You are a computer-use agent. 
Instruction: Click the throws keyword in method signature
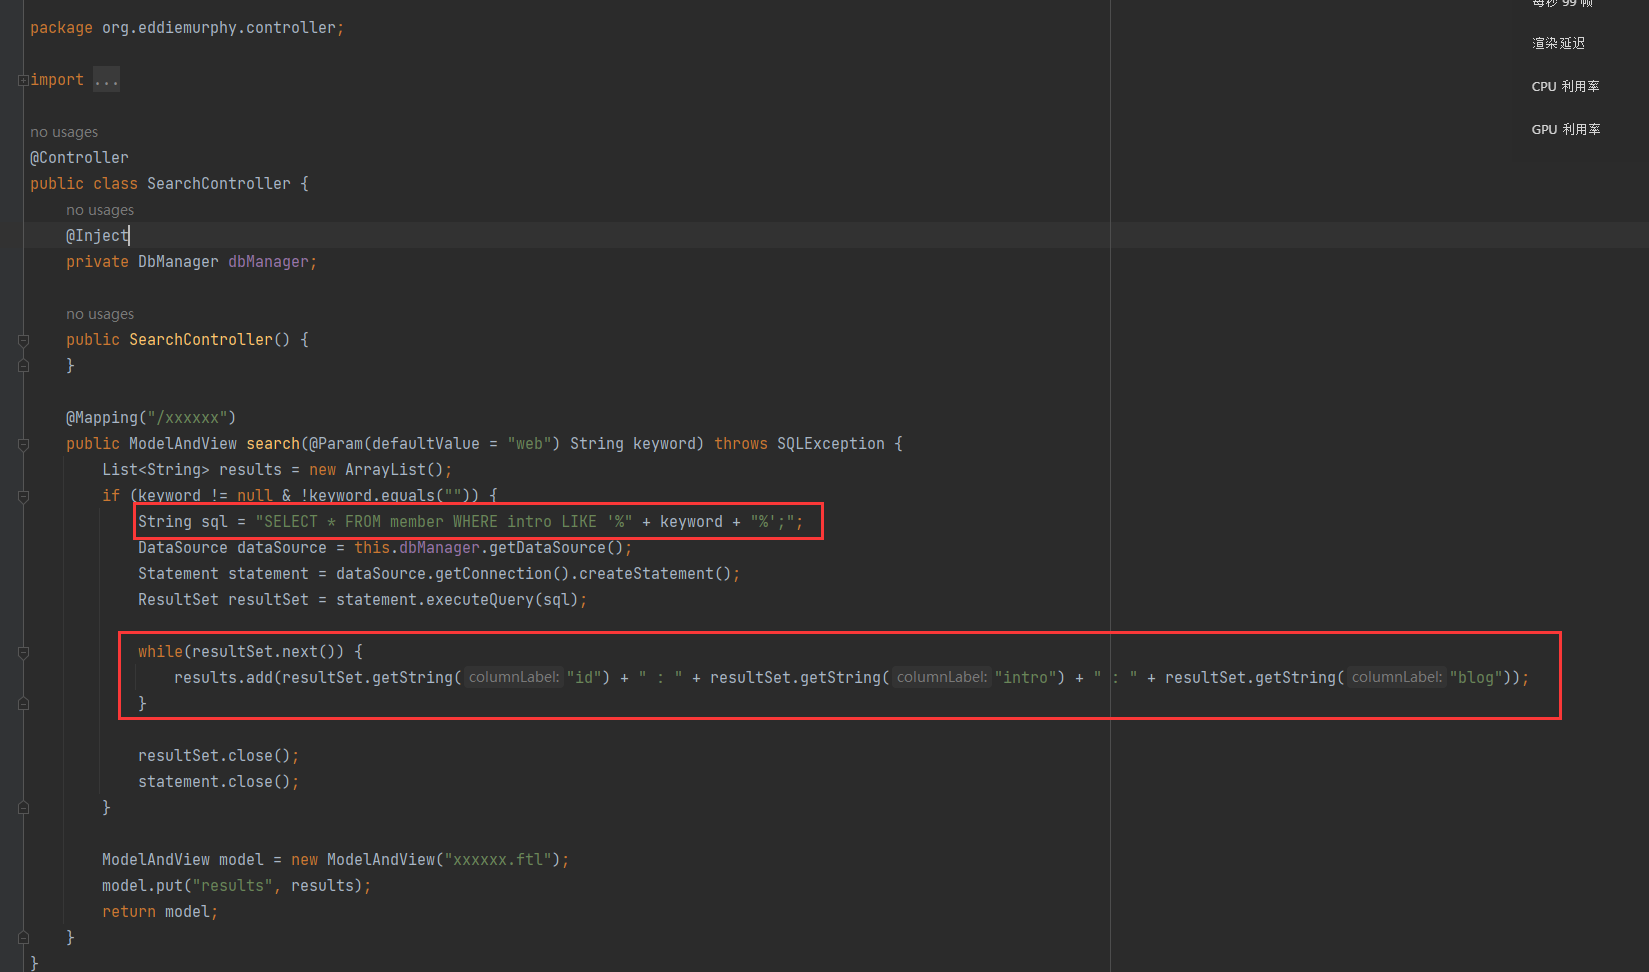(x=741, y=444)
